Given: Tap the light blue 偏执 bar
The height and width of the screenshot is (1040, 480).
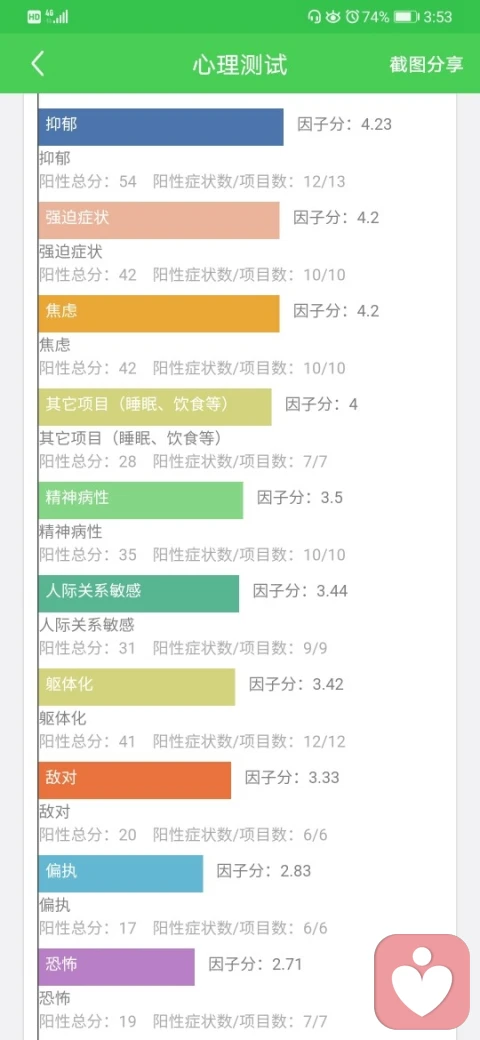Looking at the screenshot, I should point(121,874).
